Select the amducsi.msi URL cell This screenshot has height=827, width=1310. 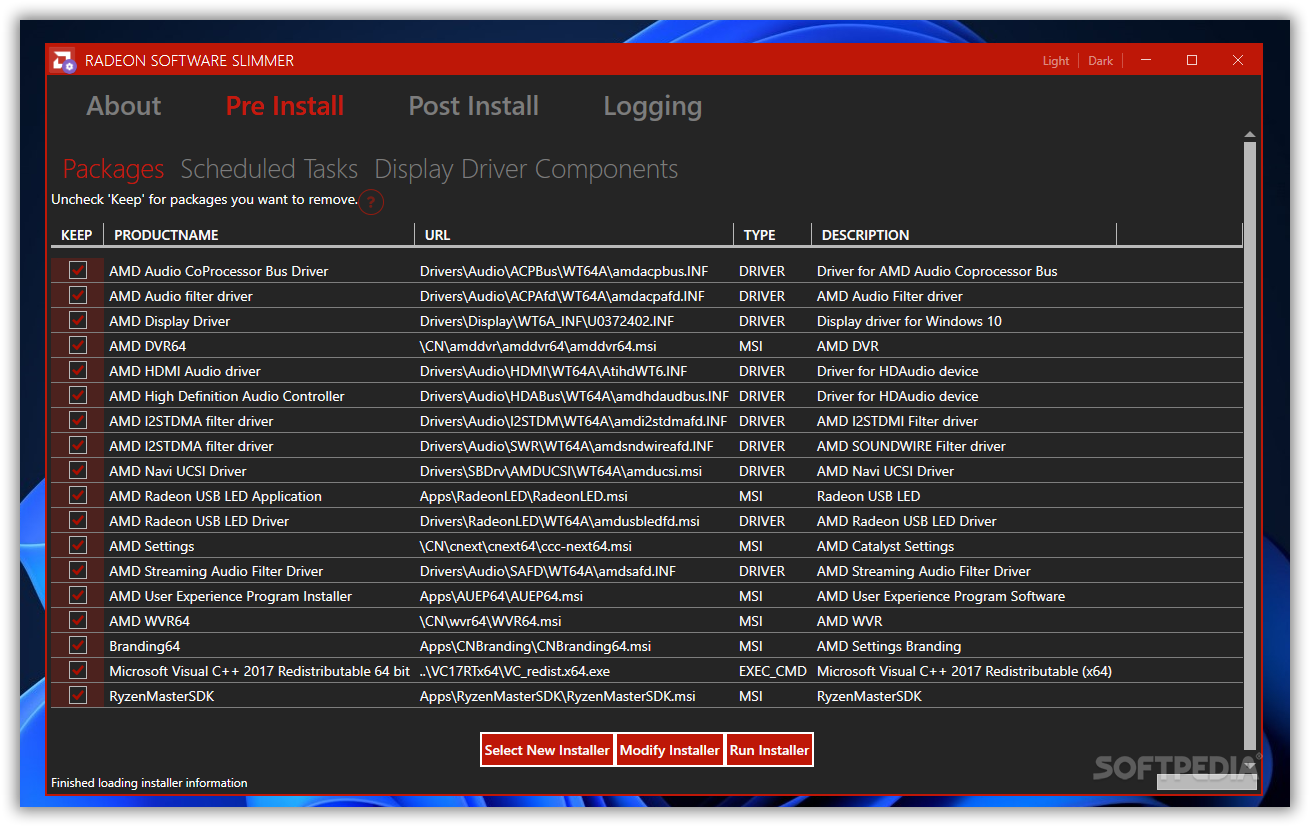point(561,471)
